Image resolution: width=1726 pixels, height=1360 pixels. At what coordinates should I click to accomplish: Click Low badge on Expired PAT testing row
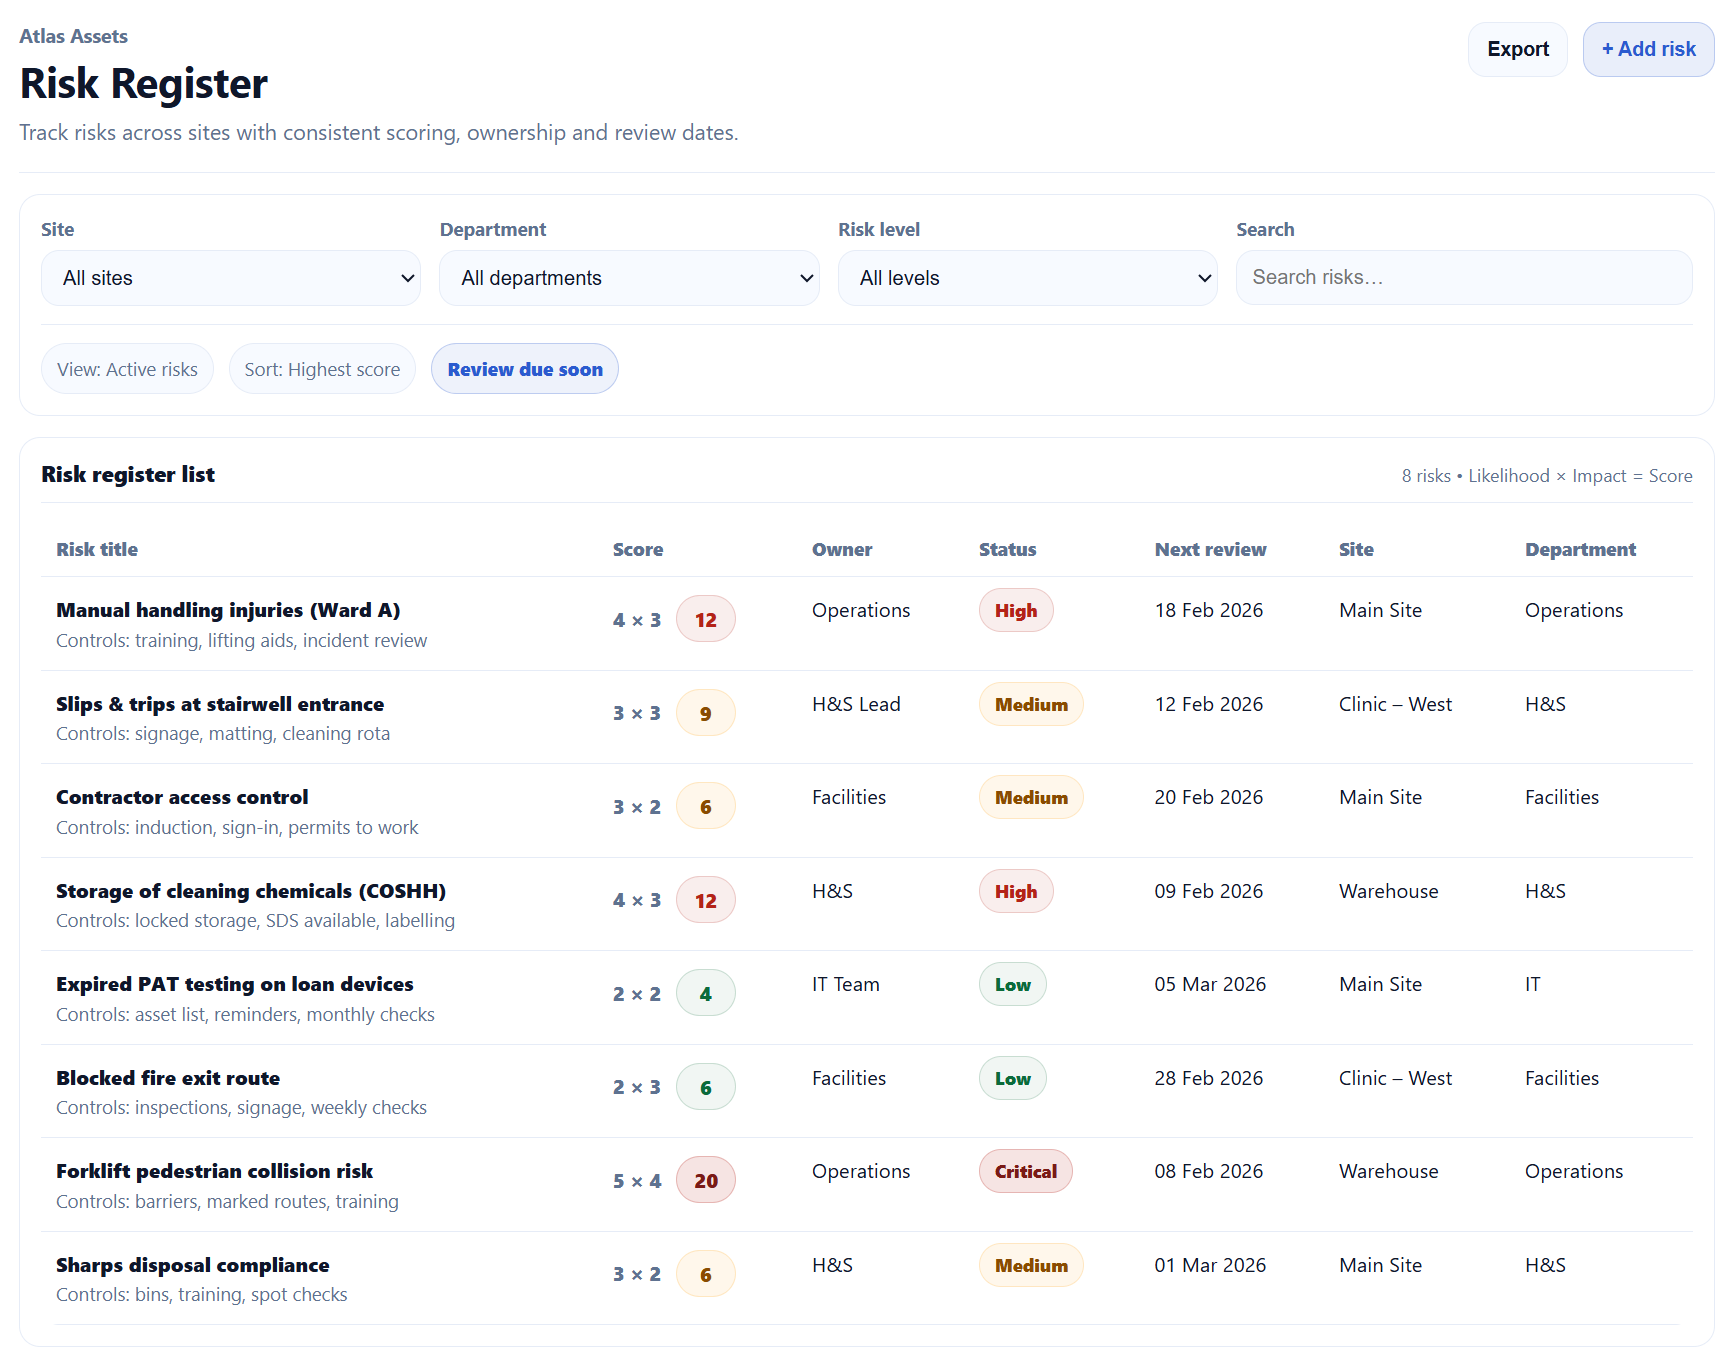1012,985
